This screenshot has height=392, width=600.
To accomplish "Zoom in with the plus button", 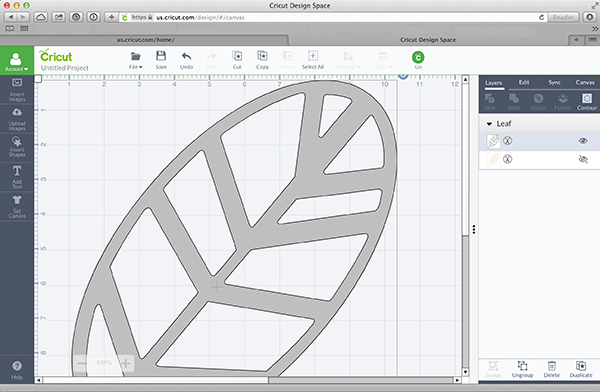I will click(x=126, y=363).
